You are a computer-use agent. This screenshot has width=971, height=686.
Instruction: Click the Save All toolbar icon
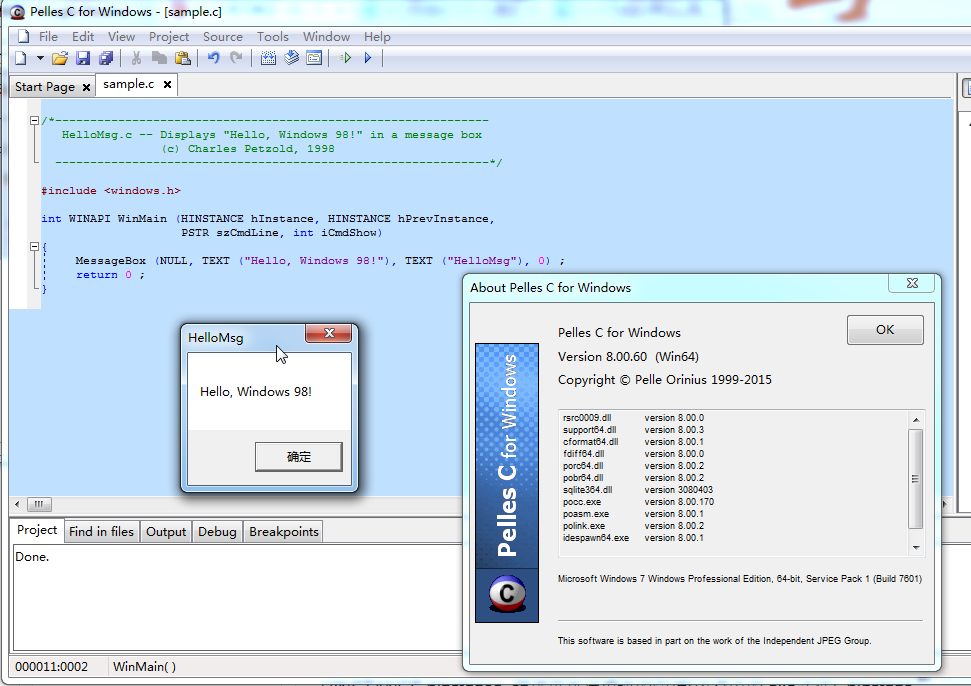pos(107,58)
